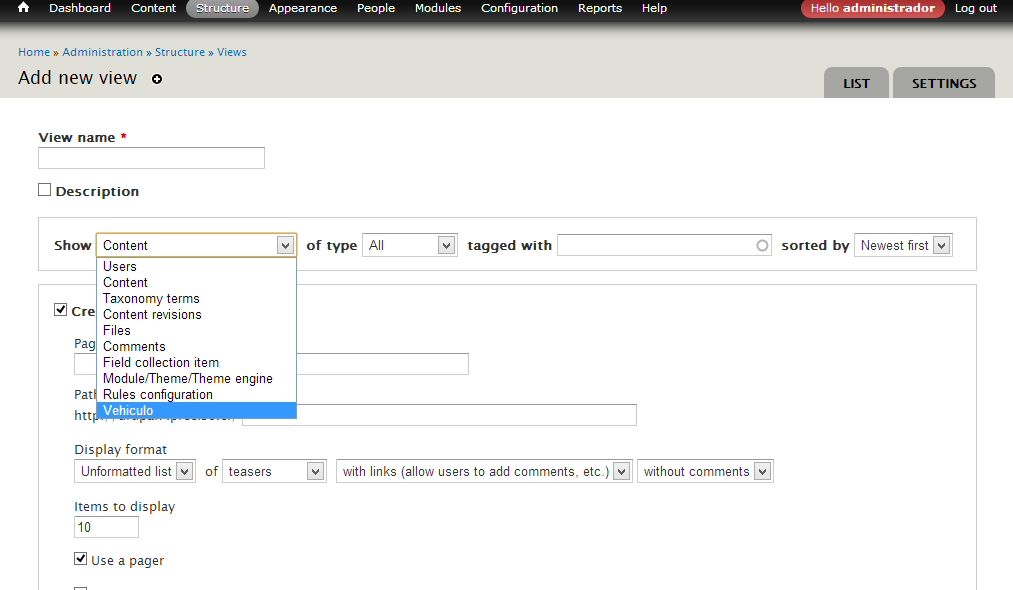Click the Log out link
This screenshot has height=590, width=1013.
975,8
